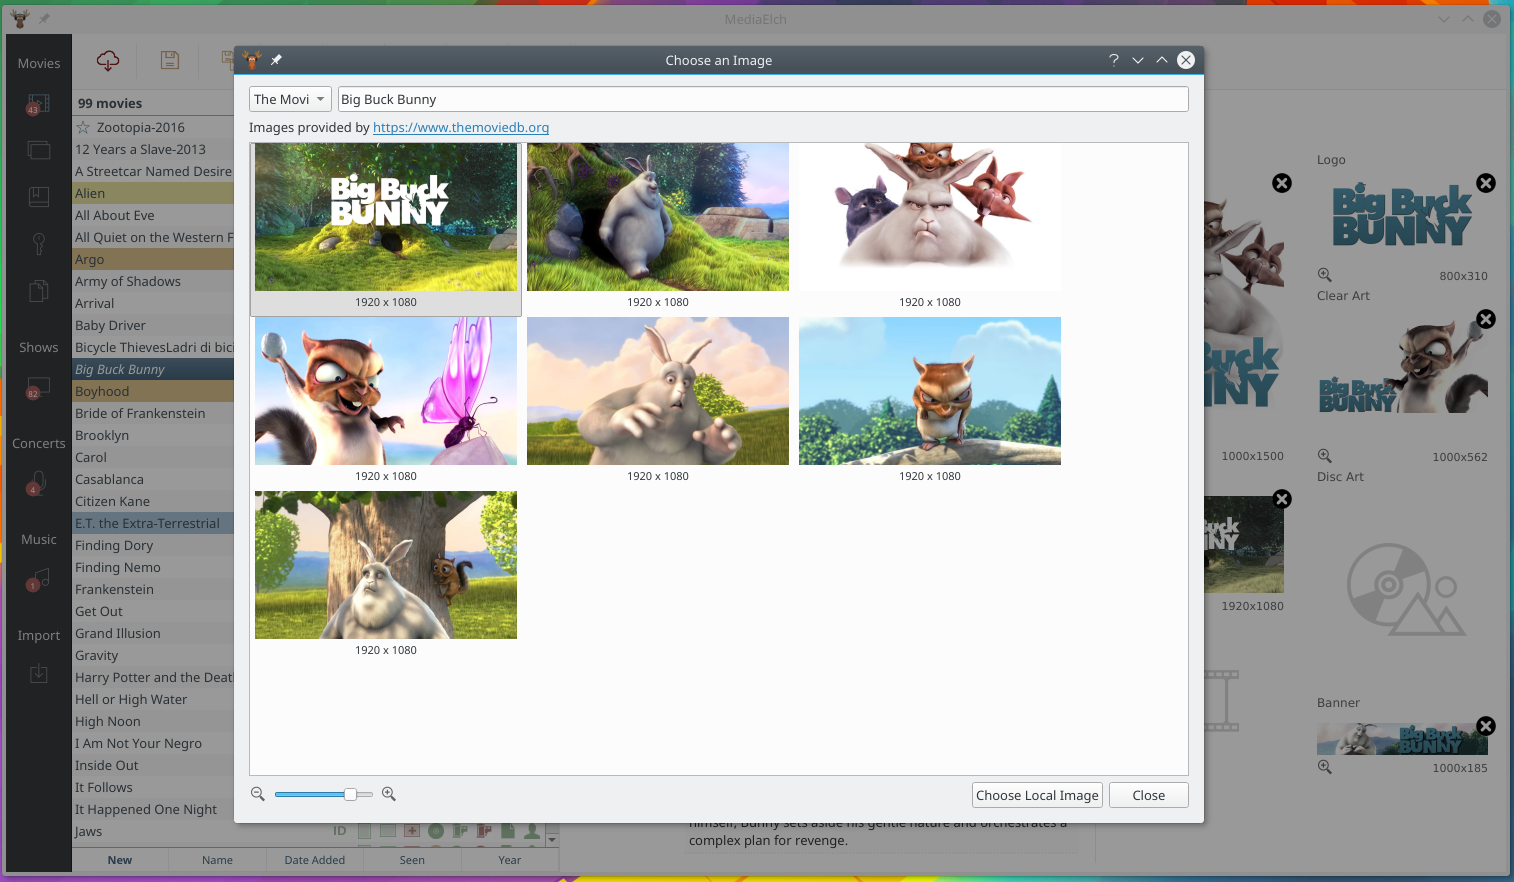Image resolution: width=1514 pixels, height=882 pixels.
Task: Remove the 1920x1080 backdrop with its X
Action: (x=1282, y=499)
